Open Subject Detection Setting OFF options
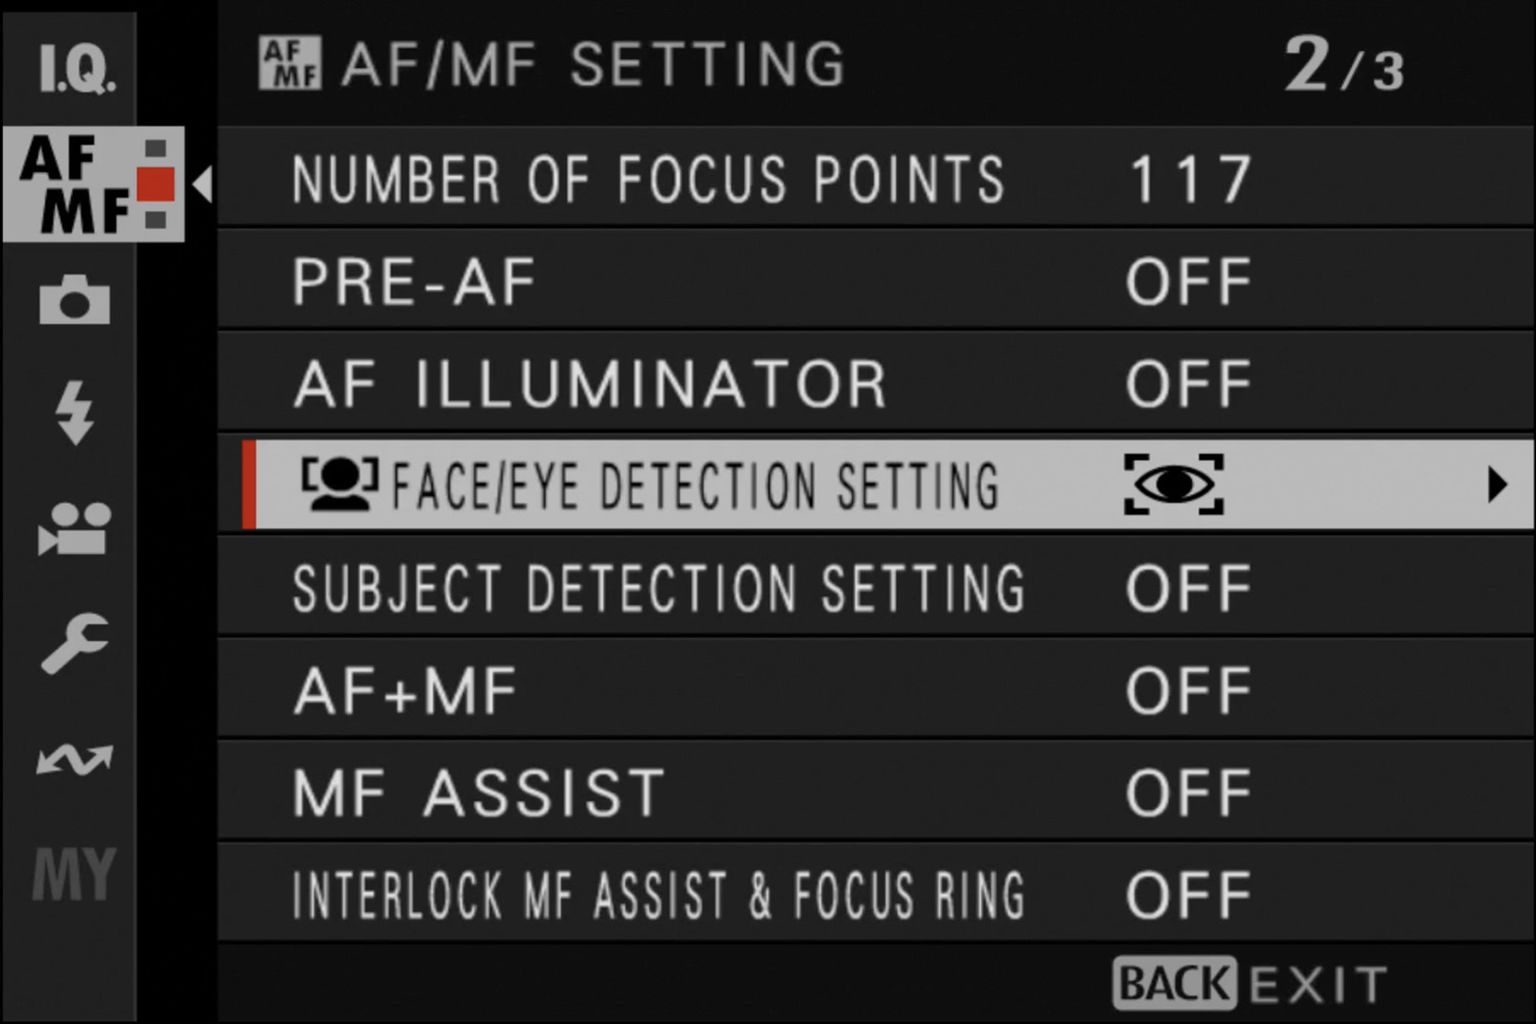This screenshot has height=1024, width=1536. pos(1188,588)
